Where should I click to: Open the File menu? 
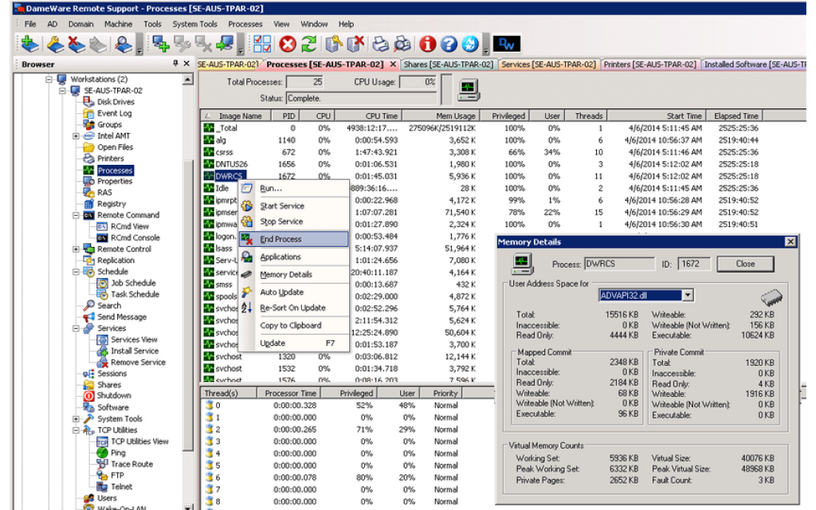(x=30, y=24)
